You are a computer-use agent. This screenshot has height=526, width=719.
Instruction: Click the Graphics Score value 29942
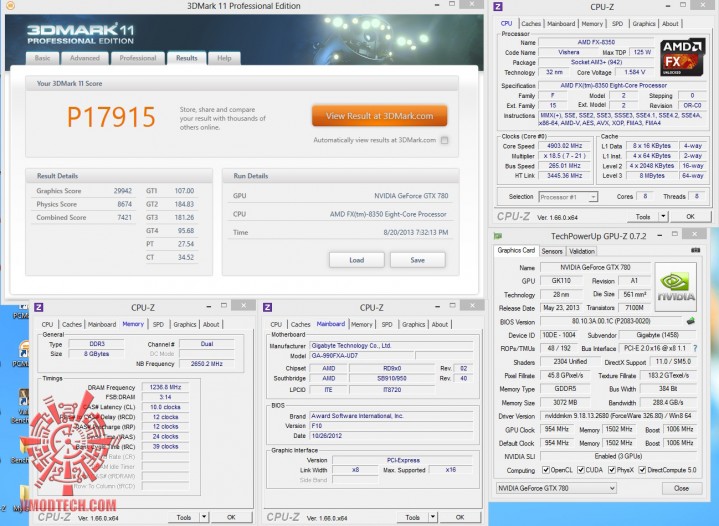(122, 191)
